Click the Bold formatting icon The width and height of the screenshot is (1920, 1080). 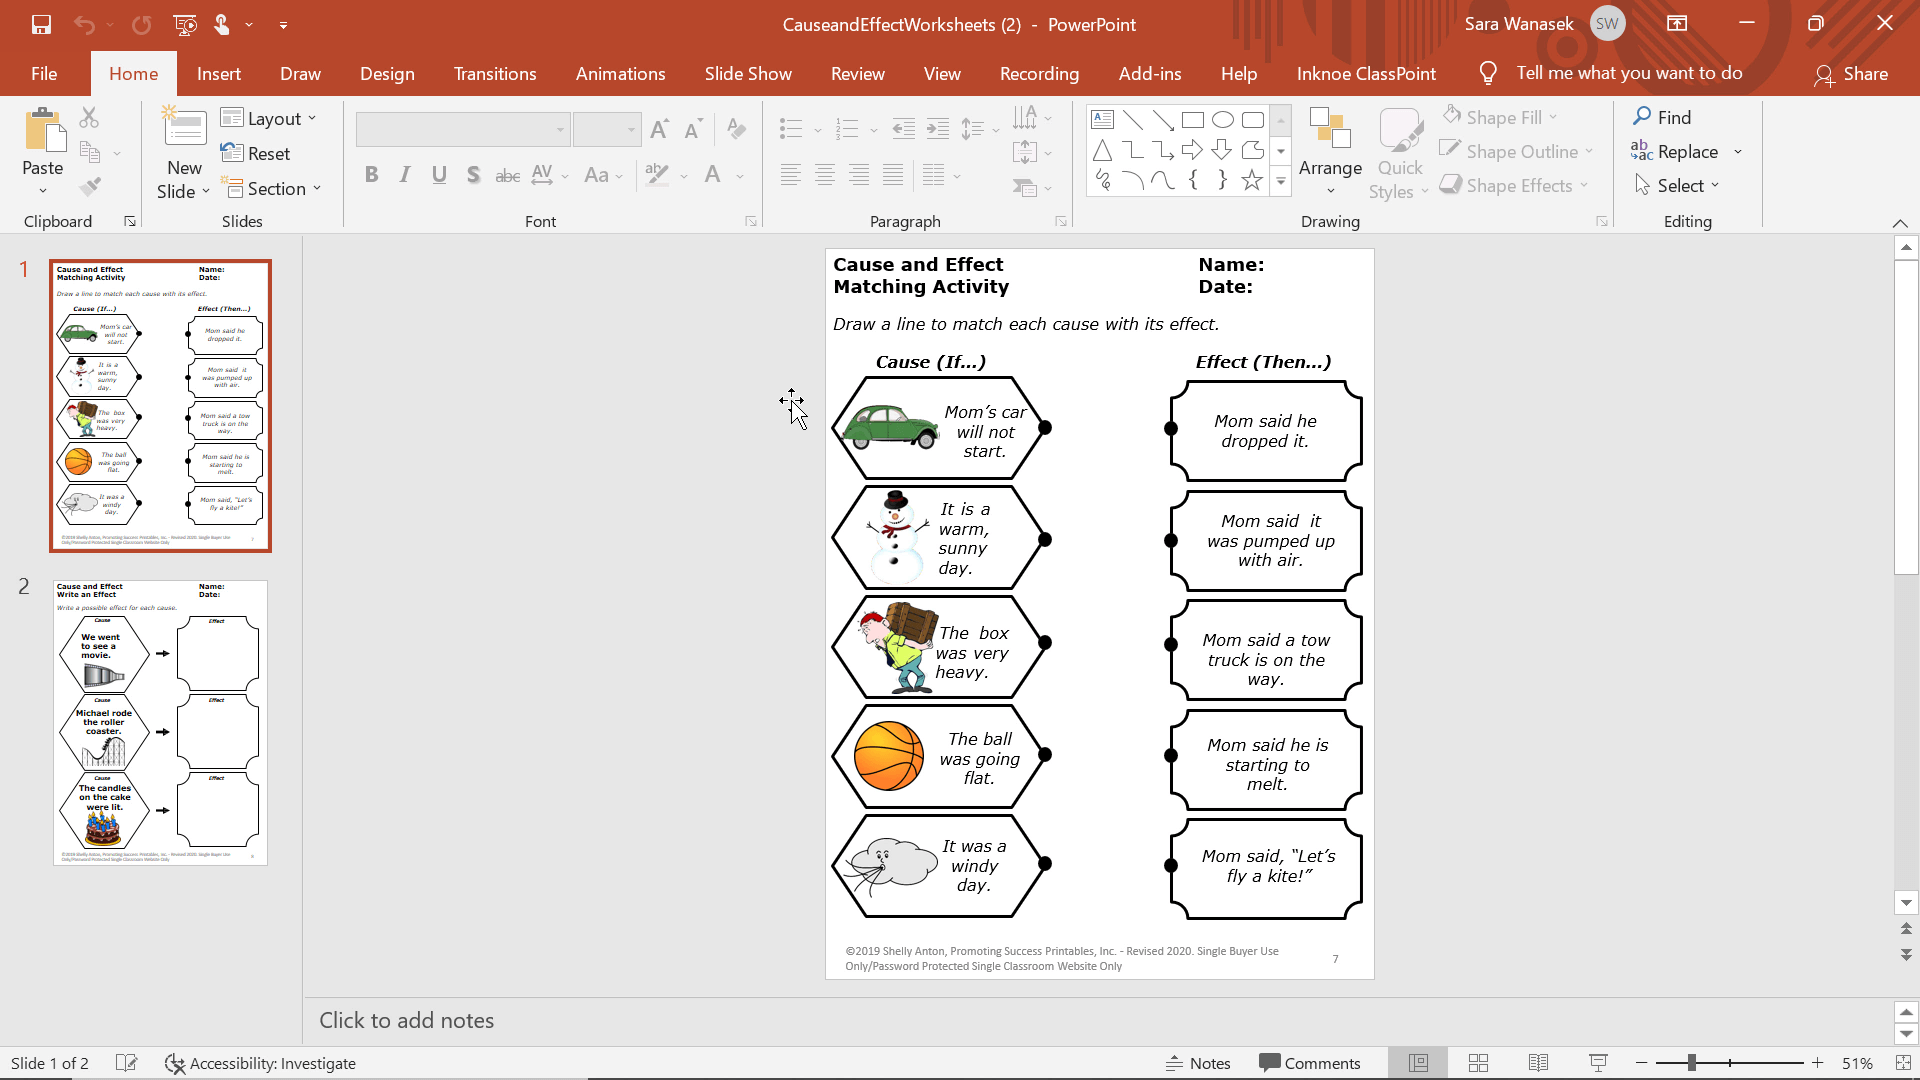coord(371,174)
